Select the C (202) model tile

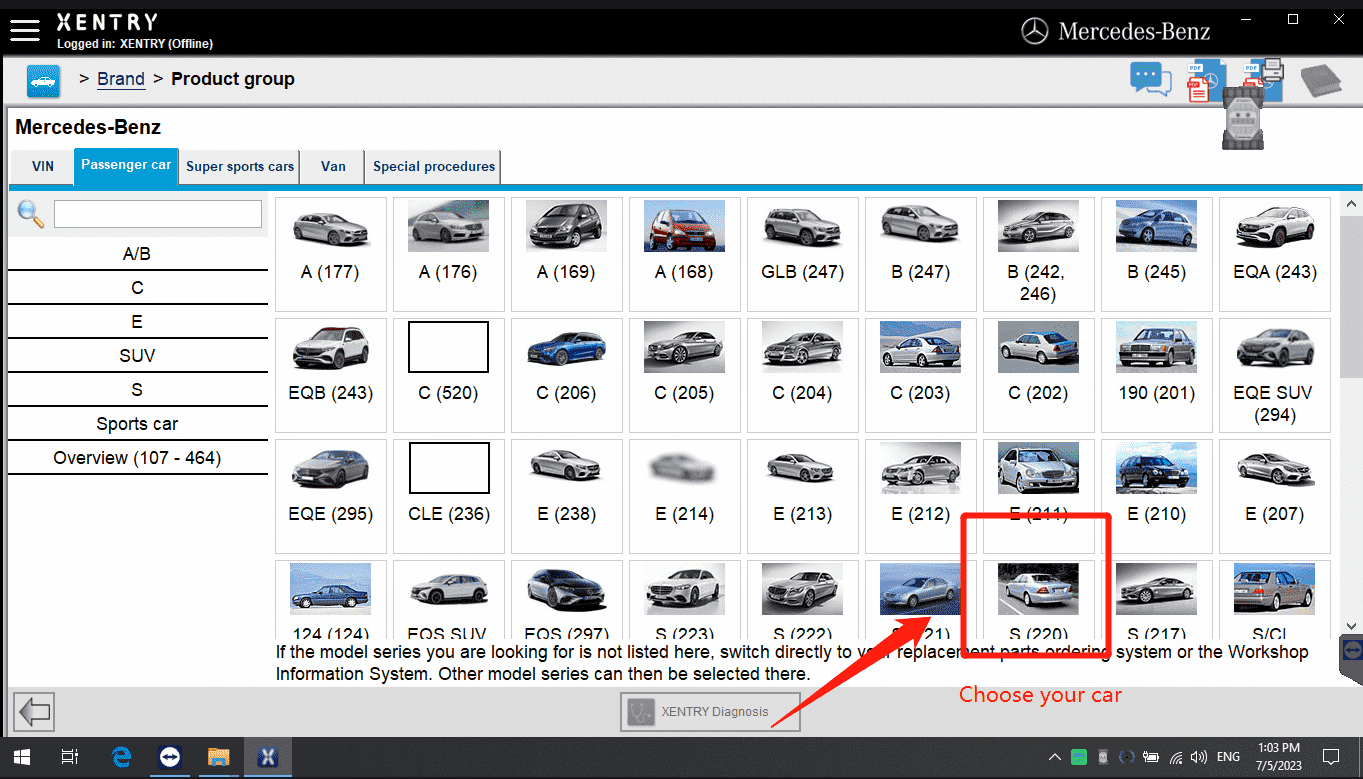1038,375
